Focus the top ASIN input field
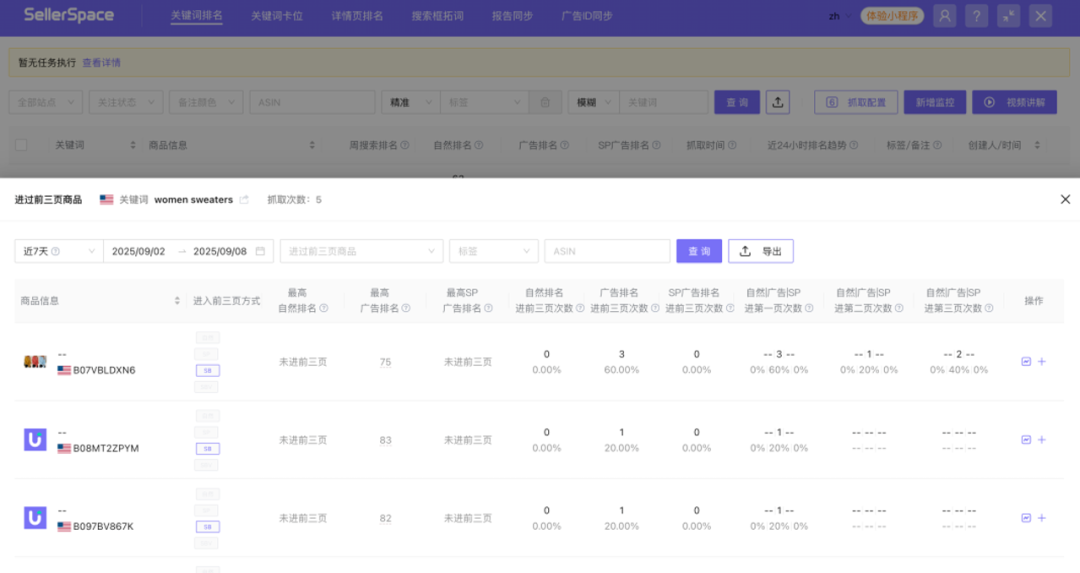 pos(312,102)
